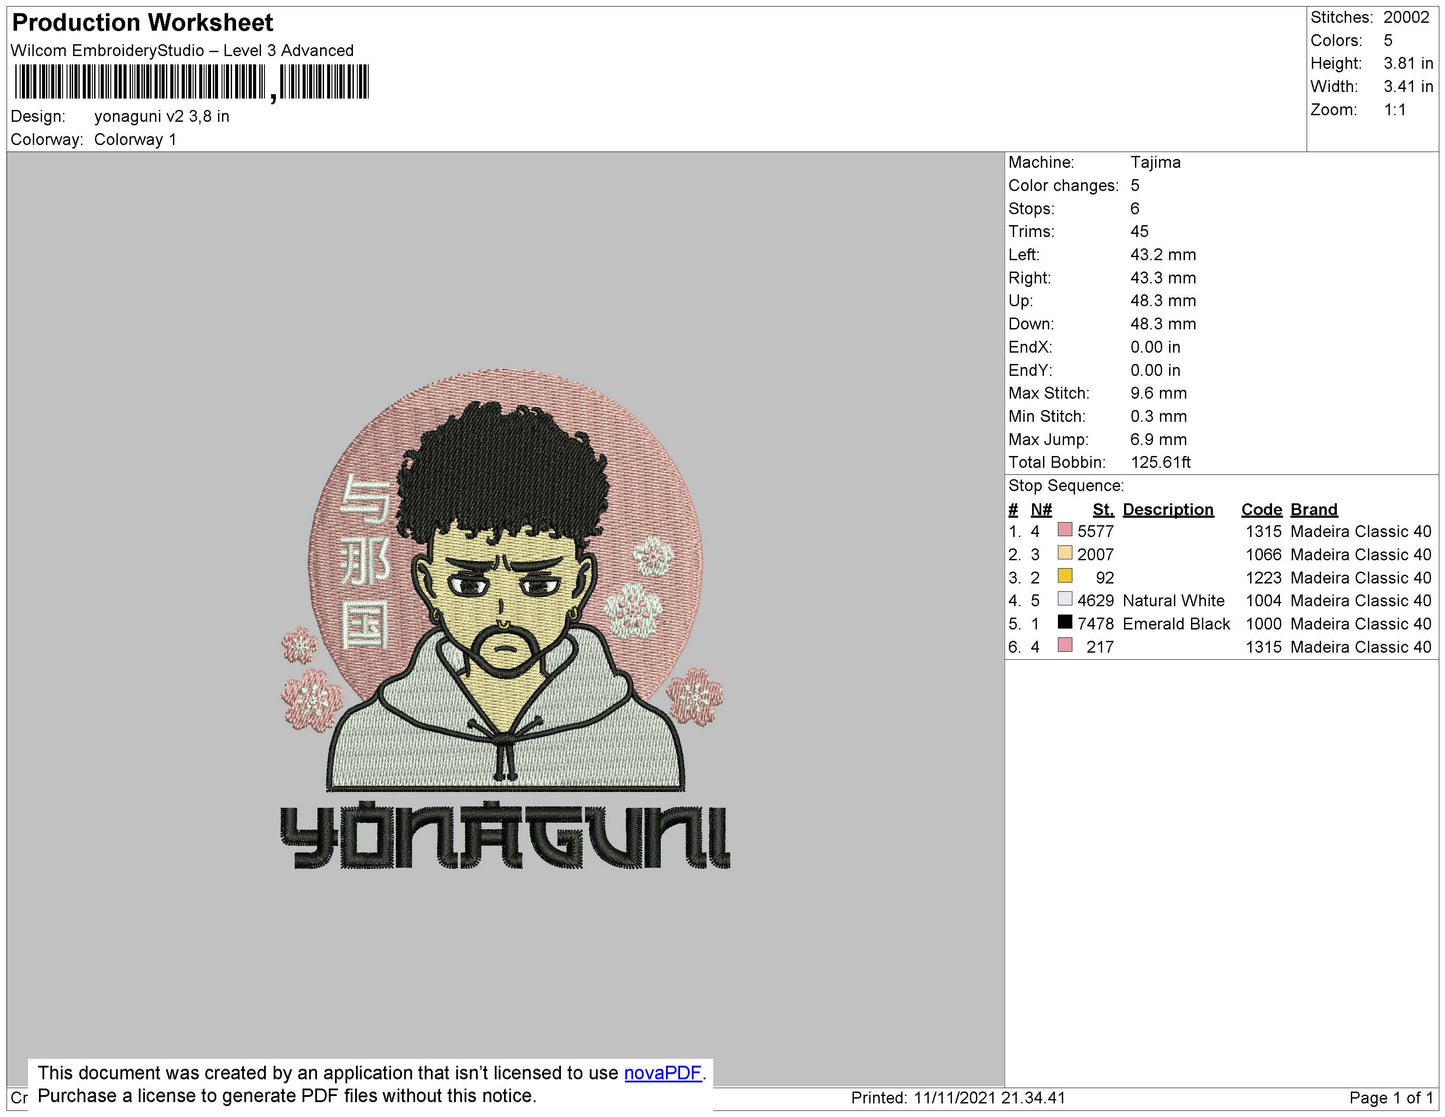Viewport: 1445px width, 1117px height.
Task: Click the Production Worksheet title
Action: coord(142,23)
